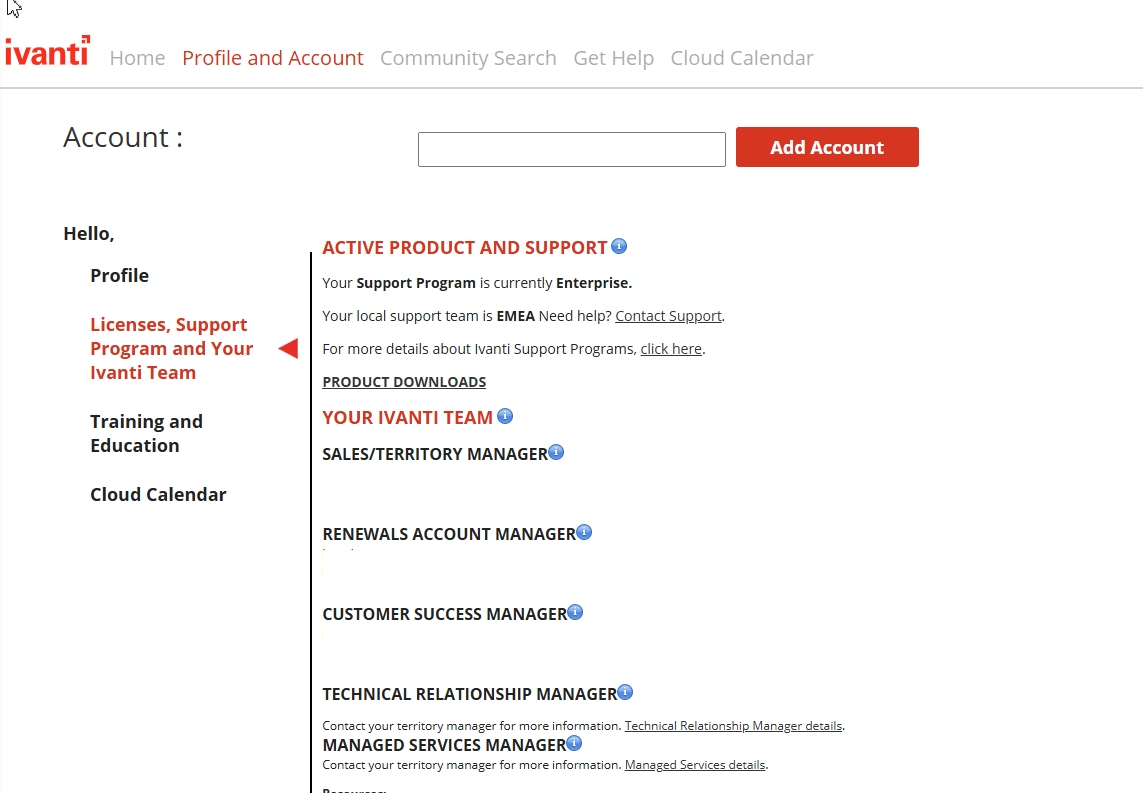
Task: Click the red arrow marker beside Licenses section
Action: (288, 348)
